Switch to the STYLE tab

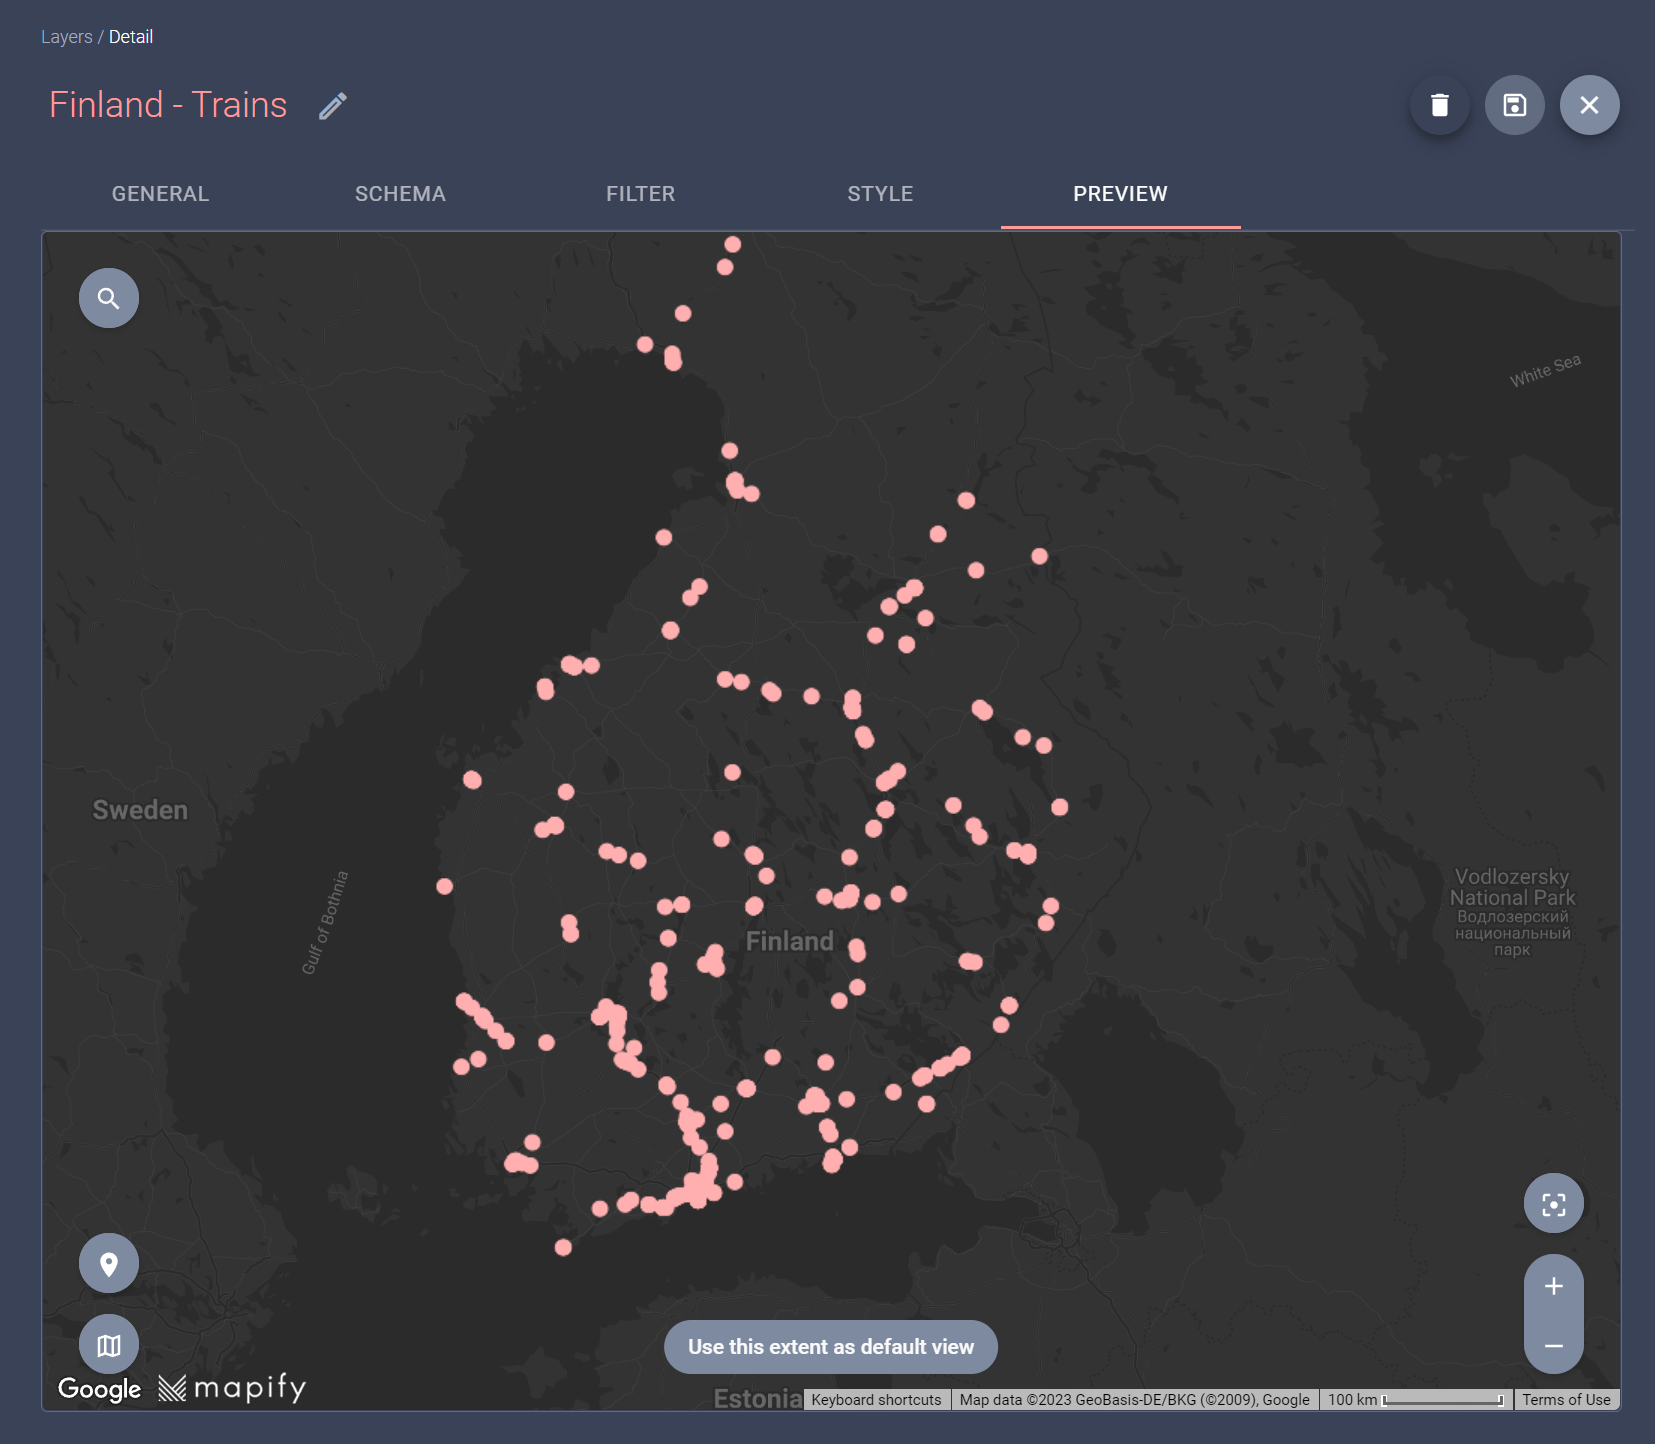tap(880, 194)
